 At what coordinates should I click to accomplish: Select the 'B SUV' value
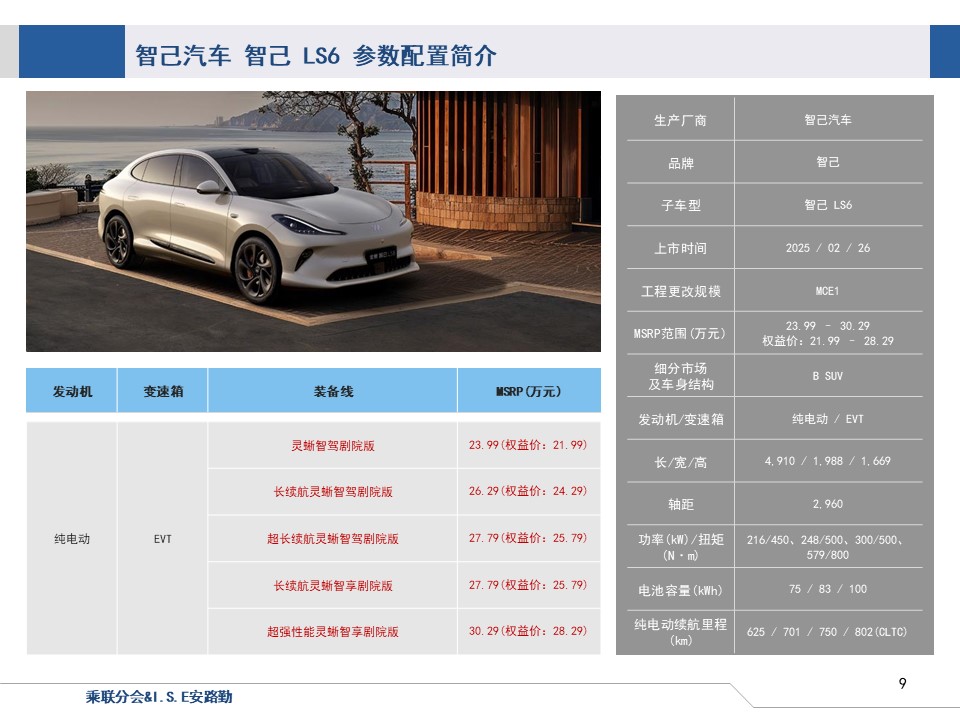(x=828, y=376)
